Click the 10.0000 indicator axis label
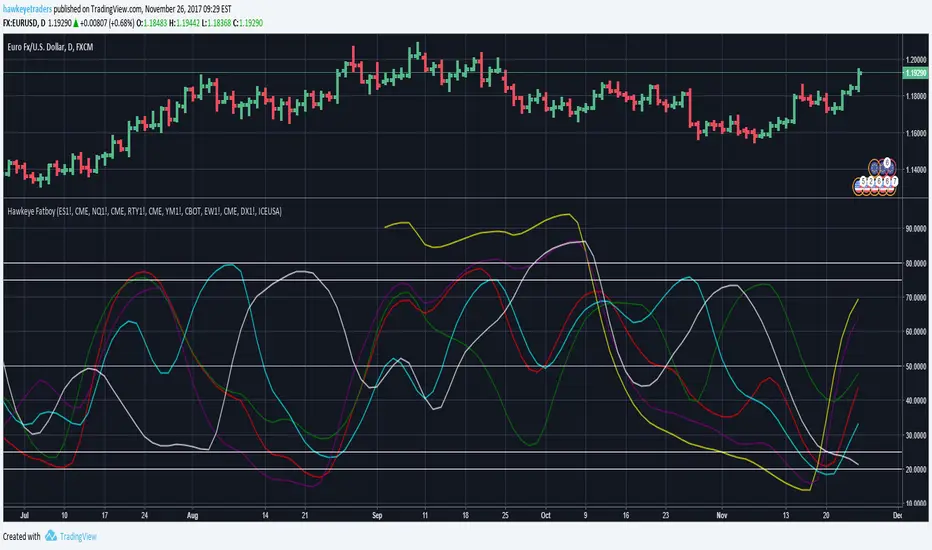 [x=916, y=503]
